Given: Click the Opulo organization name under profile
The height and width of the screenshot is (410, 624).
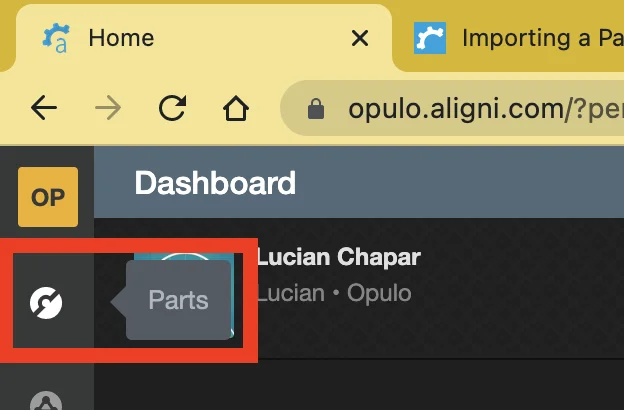Looking at the screenshot, I should (x=378, y=294).
